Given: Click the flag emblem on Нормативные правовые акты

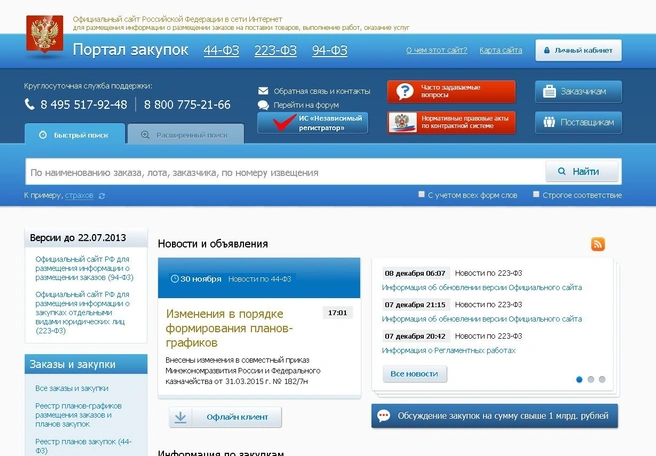Looking at the screenshot, I should point(402,123).
